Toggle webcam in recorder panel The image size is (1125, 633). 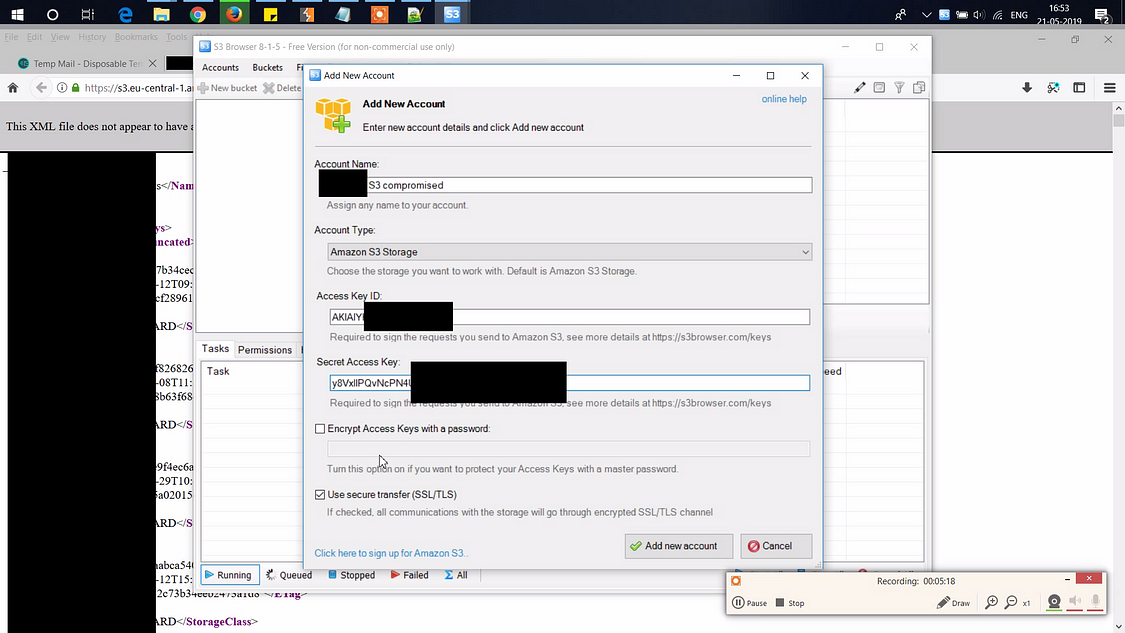coord(1054,602)
